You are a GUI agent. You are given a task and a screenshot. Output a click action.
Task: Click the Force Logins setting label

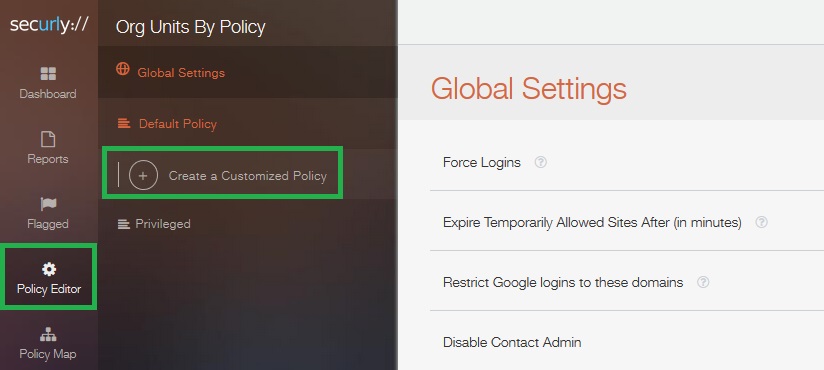482,162
